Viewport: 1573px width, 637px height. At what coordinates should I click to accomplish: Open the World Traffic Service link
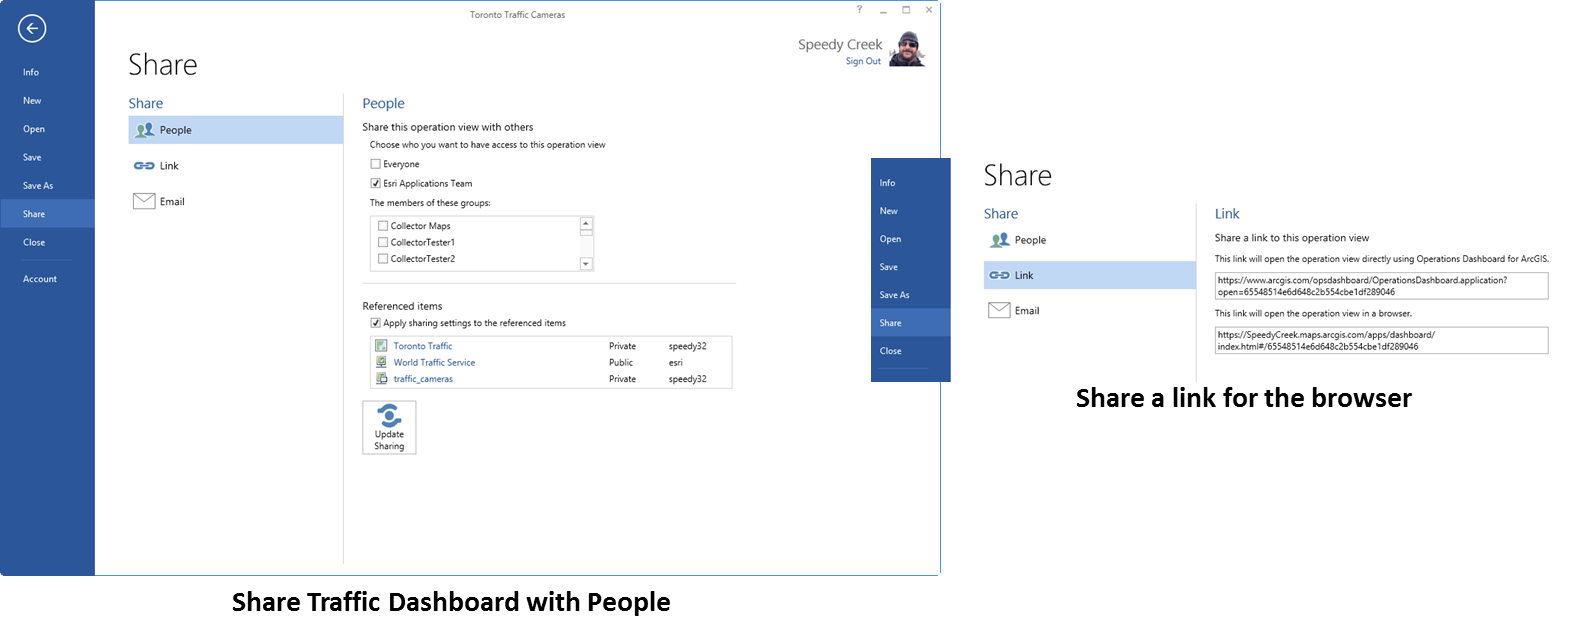[434, 362]
